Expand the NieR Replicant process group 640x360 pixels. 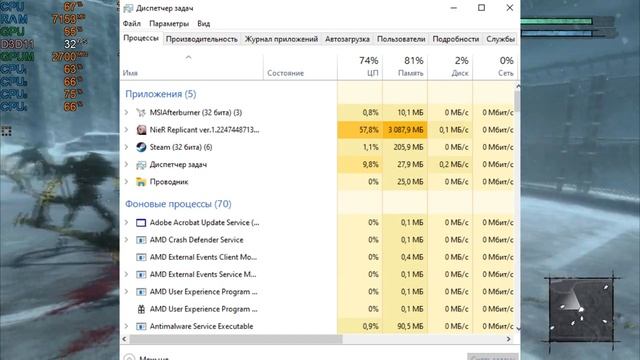point(127,129)
